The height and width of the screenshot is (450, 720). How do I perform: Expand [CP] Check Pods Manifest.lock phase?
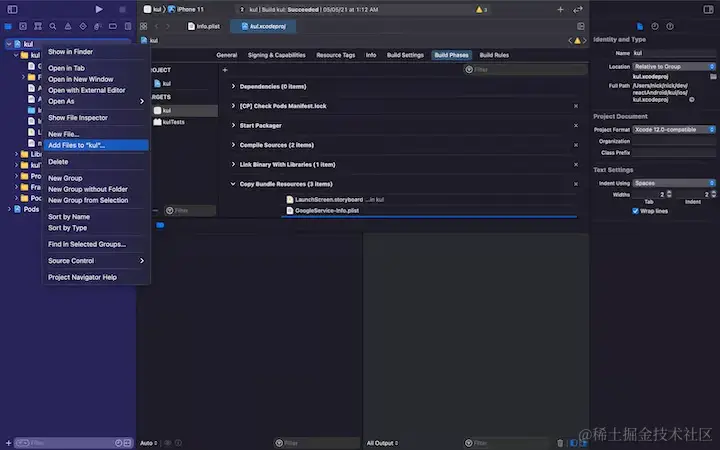(x=233, y=106)
